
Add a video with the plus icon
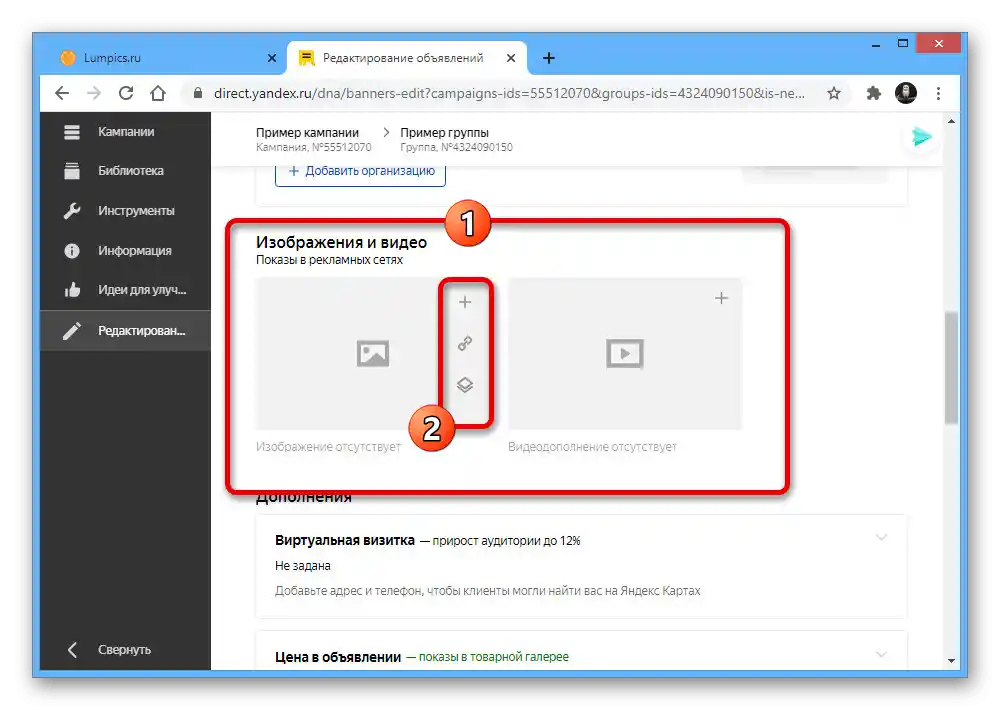[721, 298]
